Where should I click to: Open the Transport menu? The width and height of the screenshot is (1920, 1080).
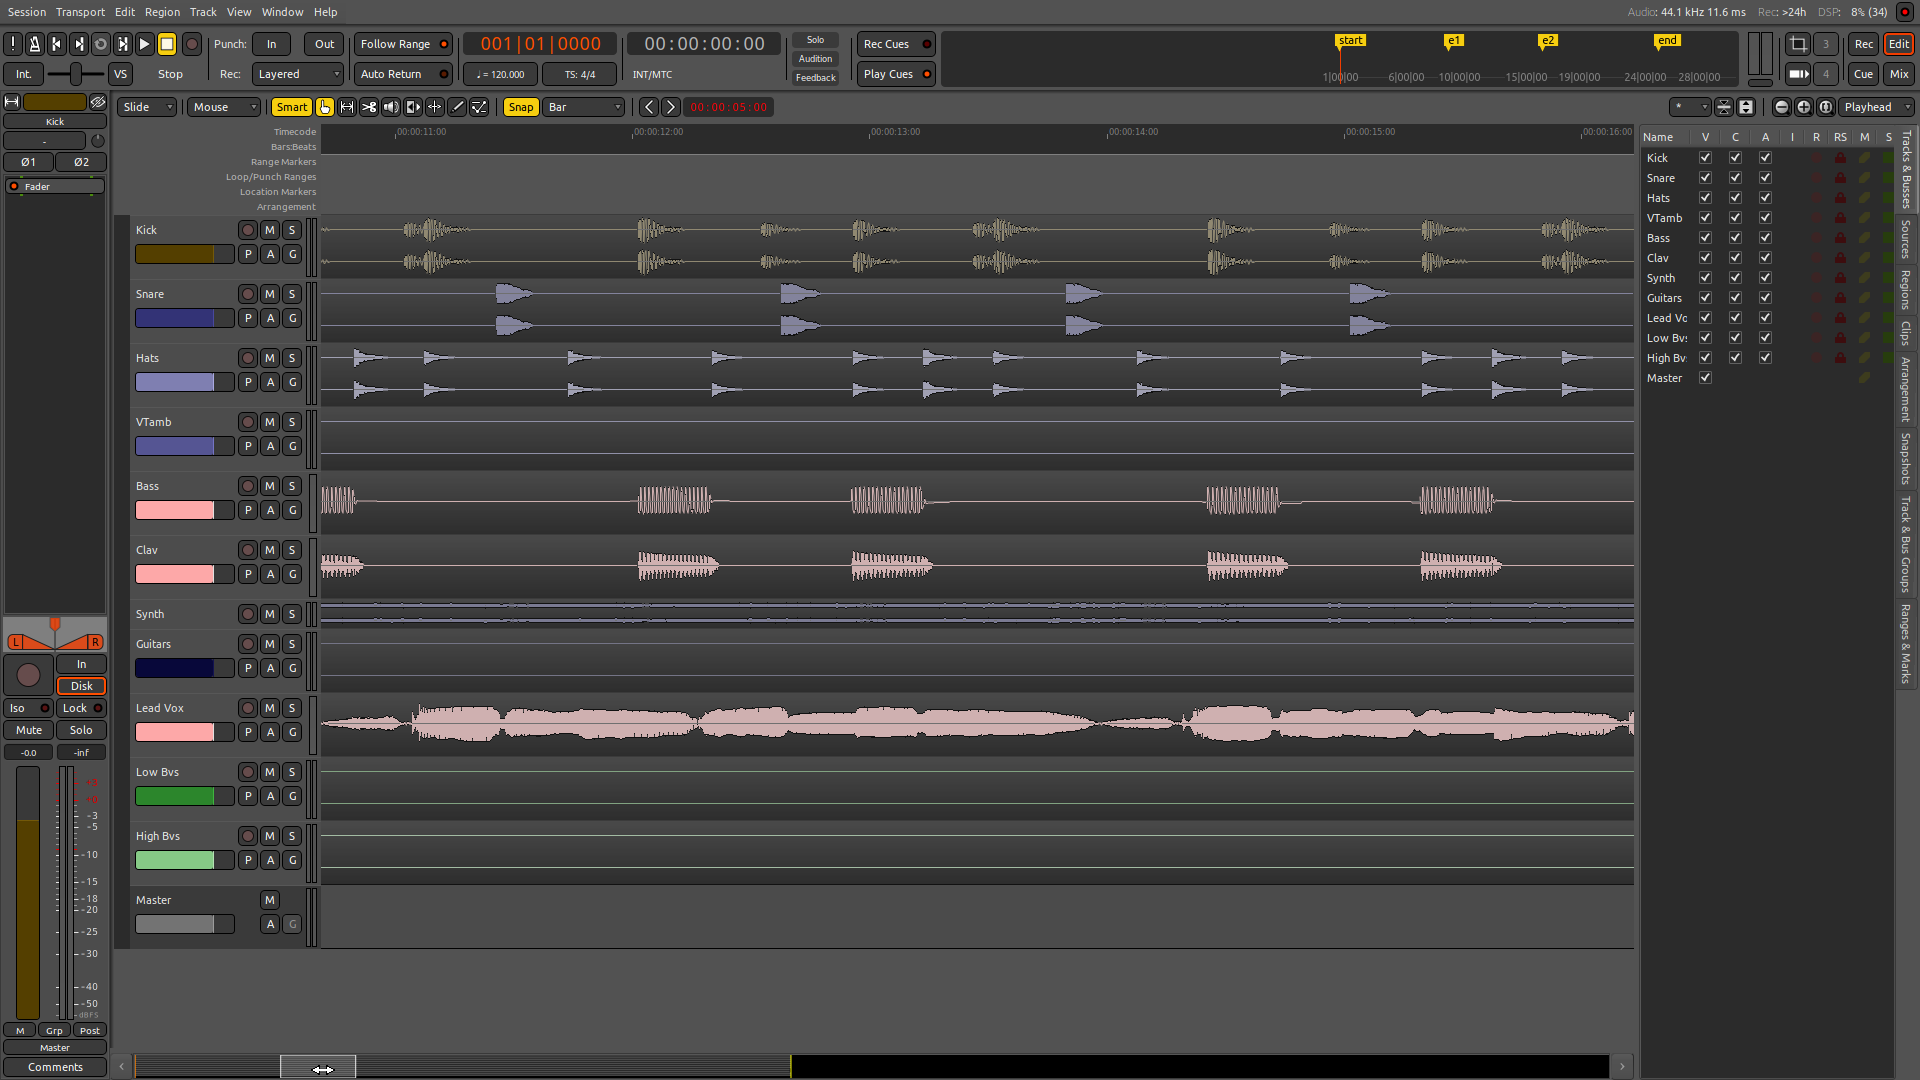pyautogui.click(x=80, y=12)
